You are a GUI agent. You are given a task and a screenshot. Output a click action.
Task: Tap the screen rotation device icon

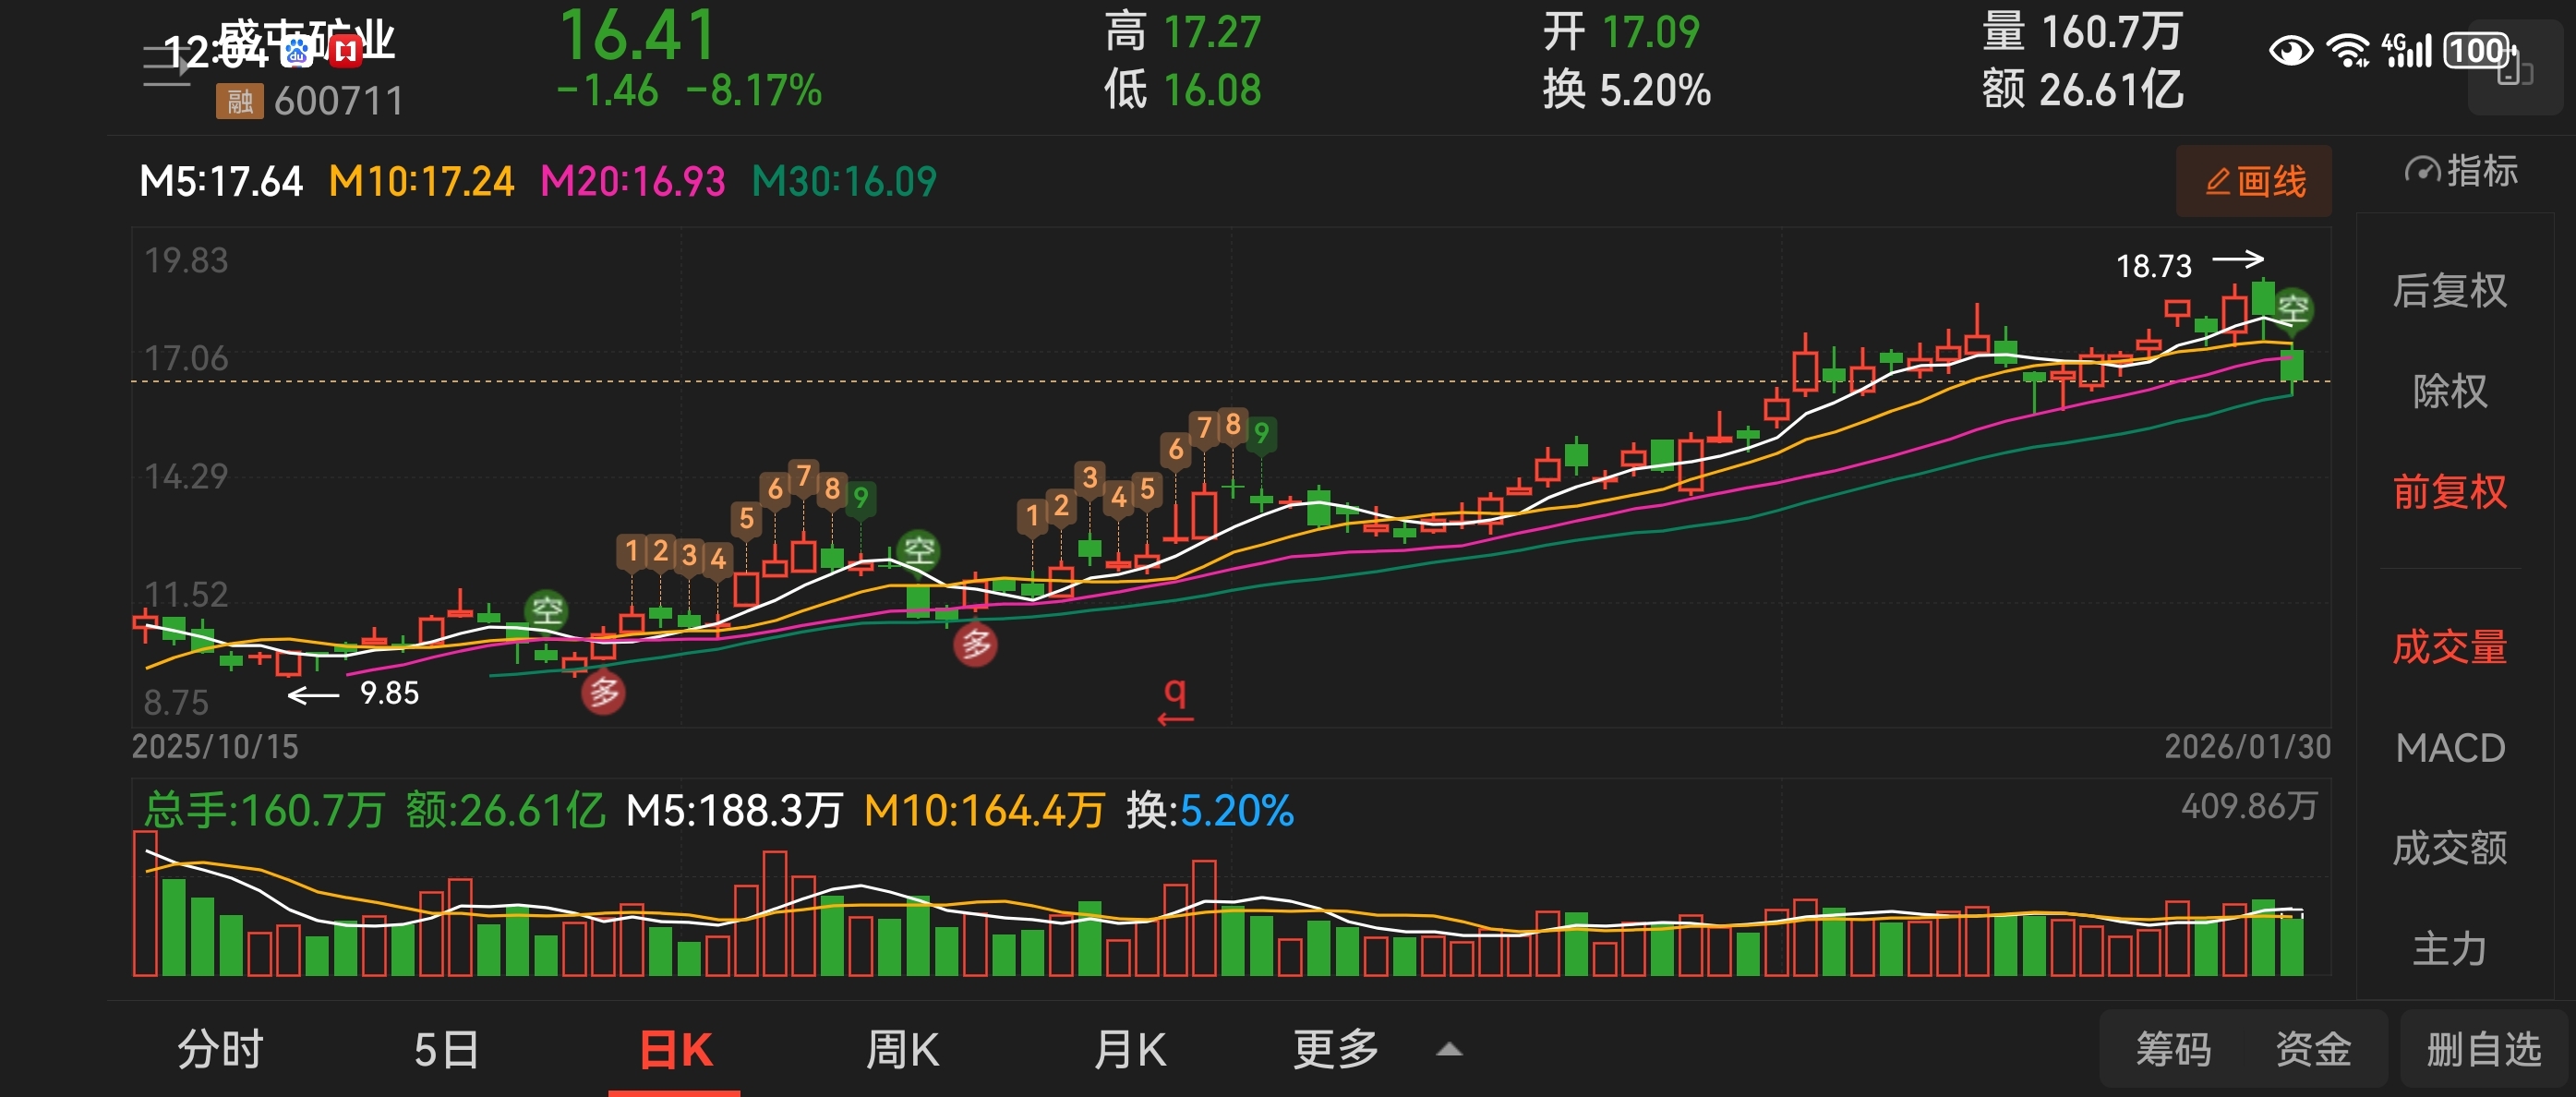pos(2514,68)
